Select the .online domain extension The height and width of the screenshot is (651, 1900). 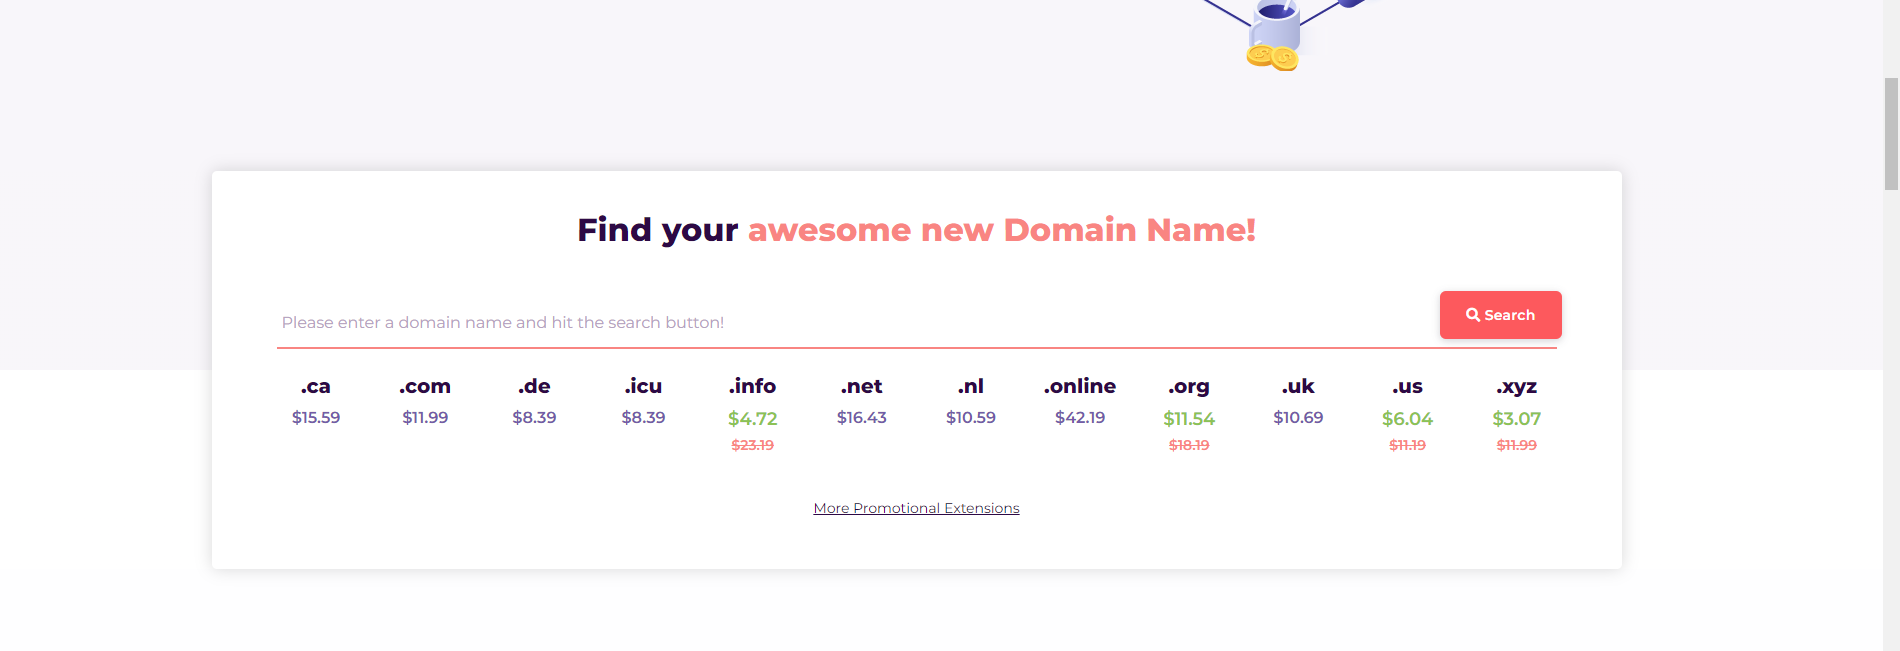pos(1080,387)
